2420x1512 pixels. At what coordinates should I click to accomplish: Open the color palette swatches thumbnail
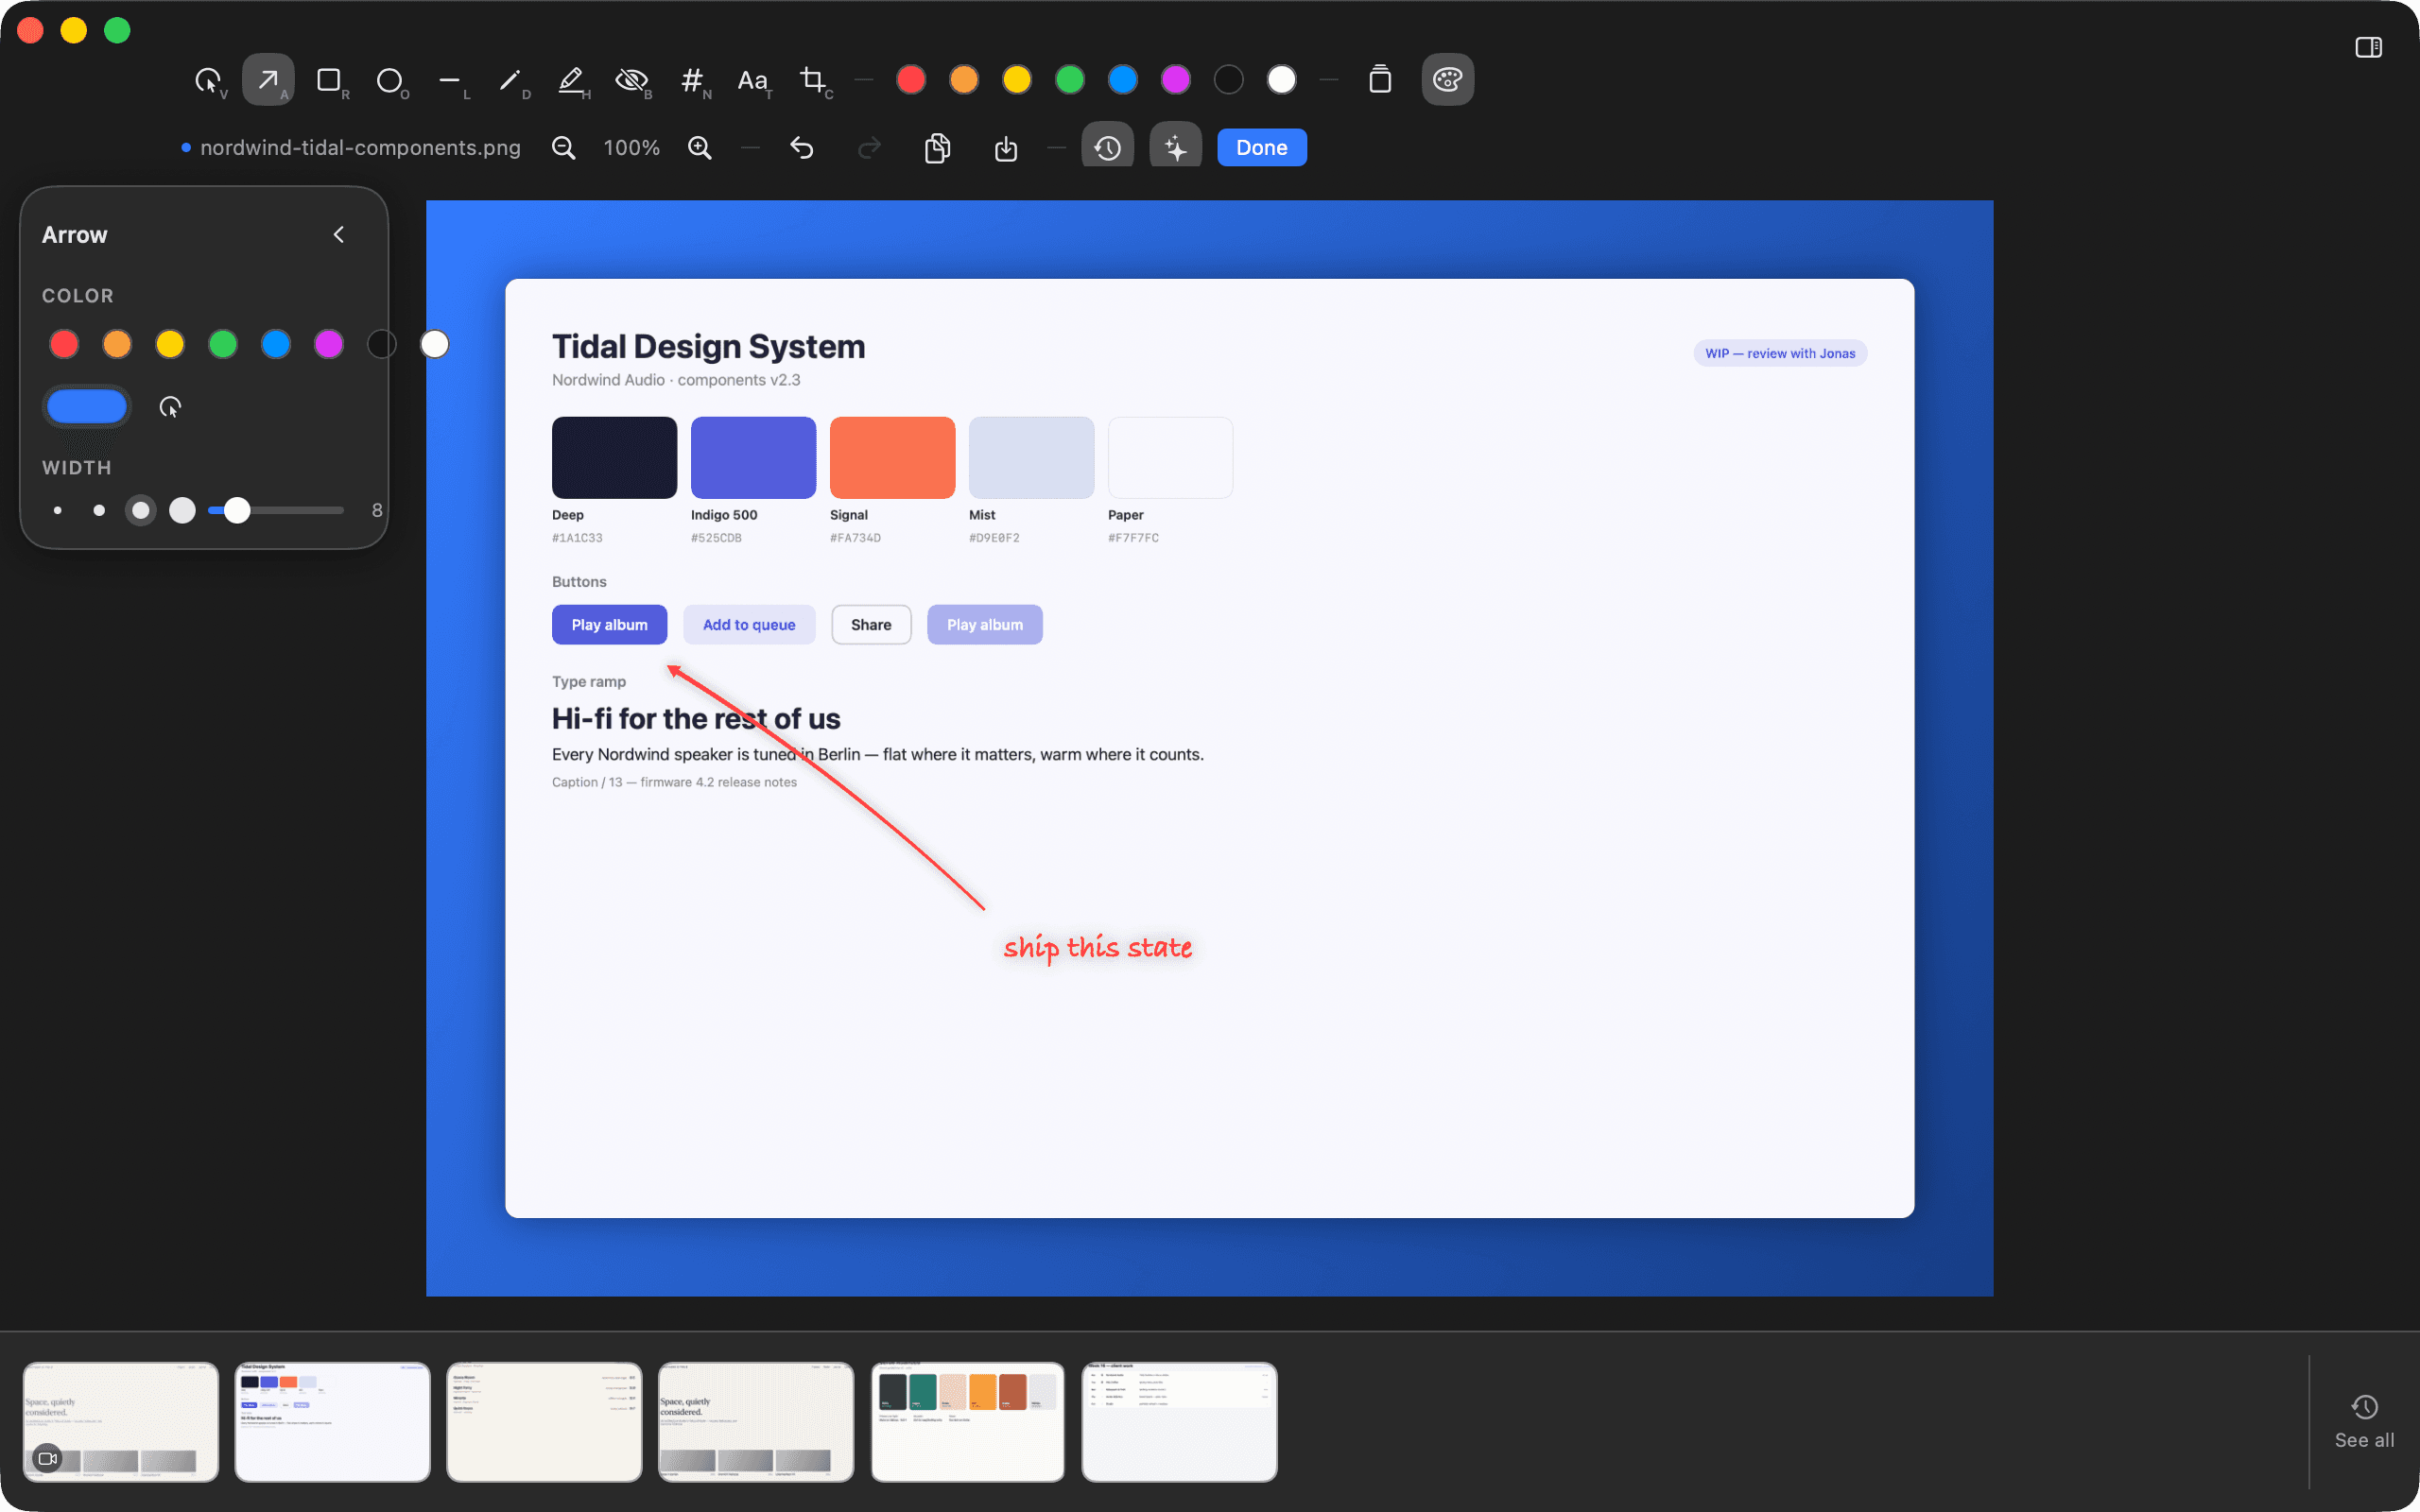coord(968,1421)
